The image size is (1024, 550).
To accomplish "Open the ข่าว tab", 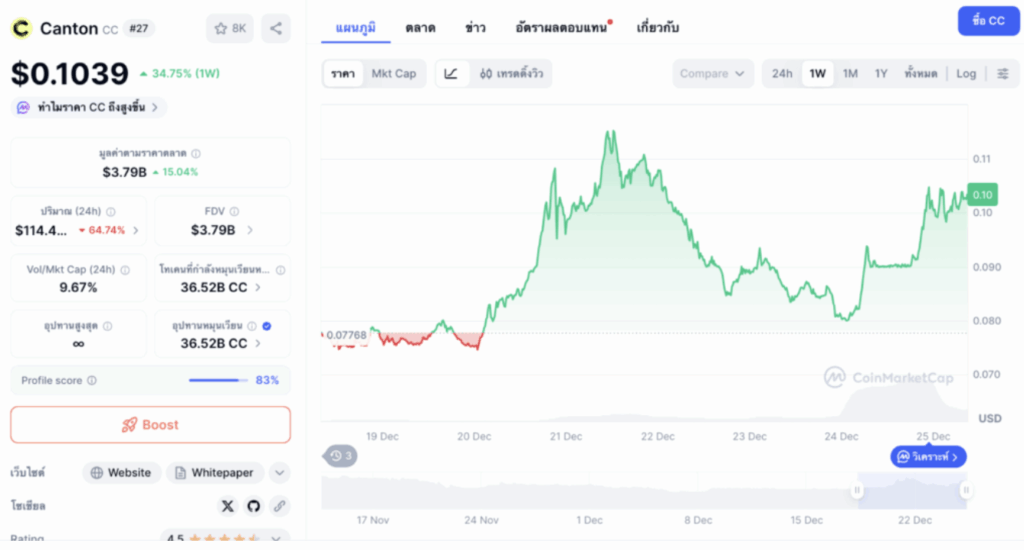I will pyautogui.click(x=475, y=27).
